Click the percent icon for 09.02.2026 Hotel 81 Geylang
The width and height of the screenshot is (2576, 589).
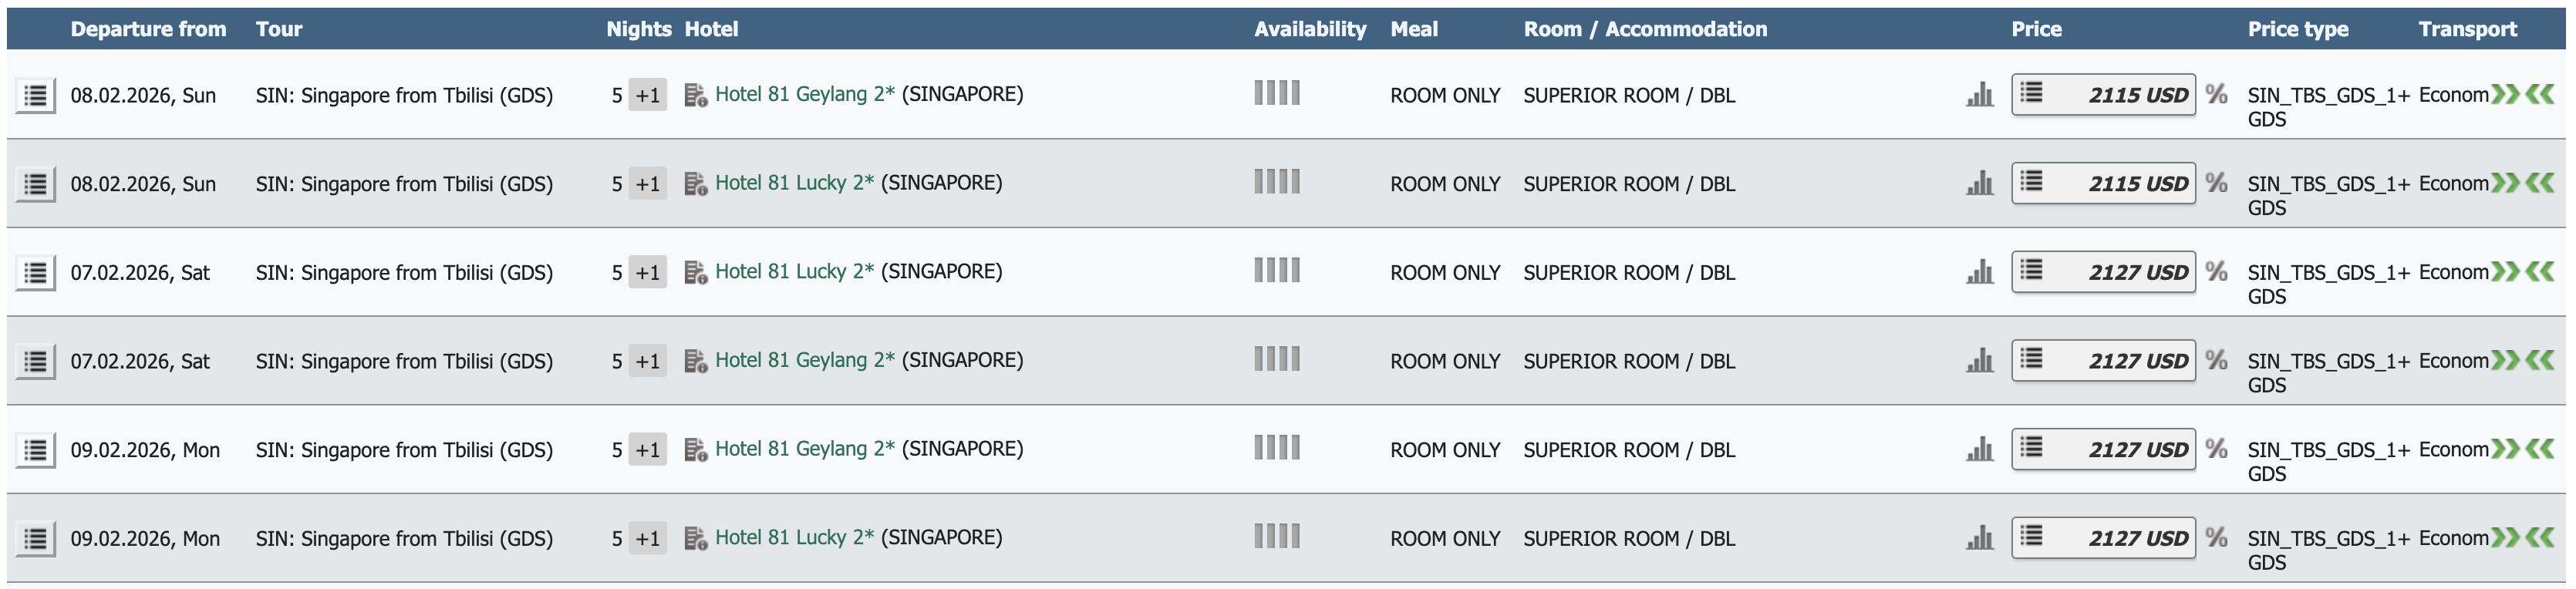pyautogui.click(x=2216, y=449)
